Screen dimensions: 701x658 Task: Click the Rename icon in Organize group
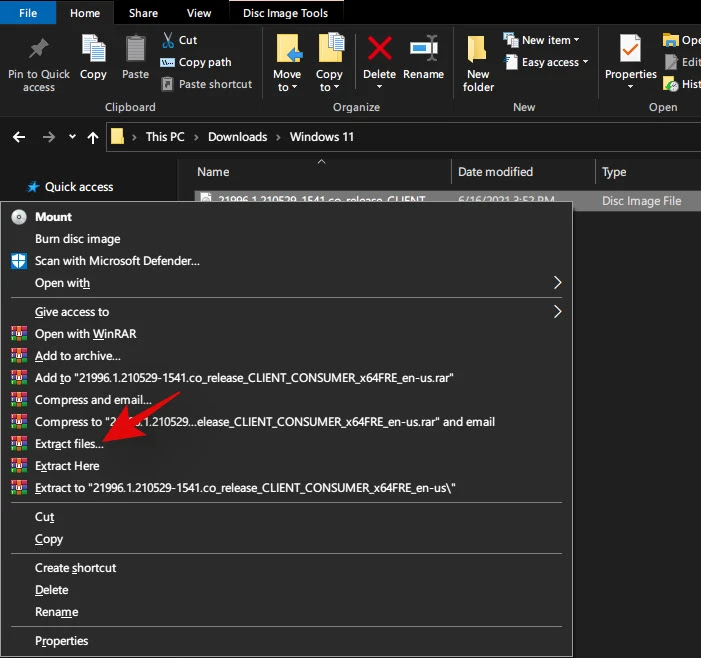tap(424, 47)
